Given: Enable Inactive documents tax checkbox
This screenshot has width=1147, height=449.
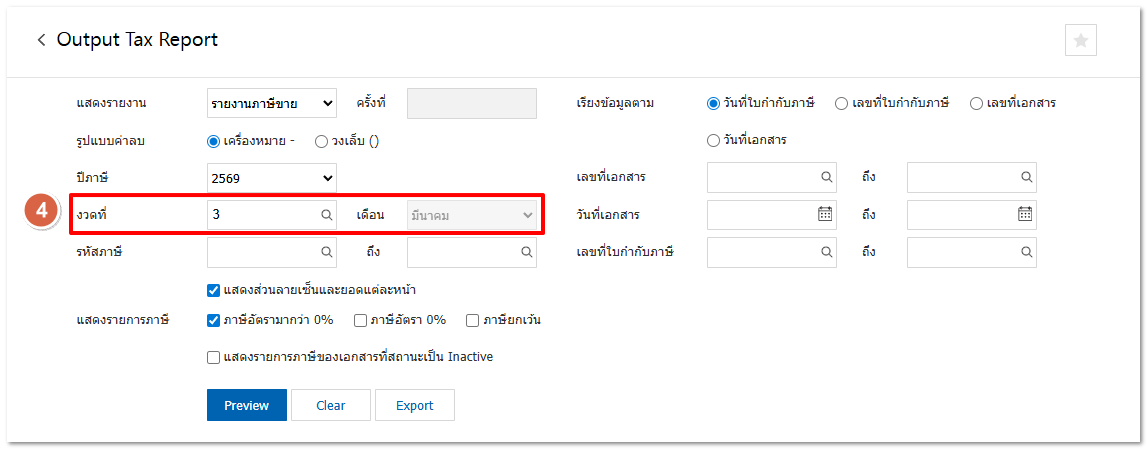Looking at the screenshot, I should [213, 357].
